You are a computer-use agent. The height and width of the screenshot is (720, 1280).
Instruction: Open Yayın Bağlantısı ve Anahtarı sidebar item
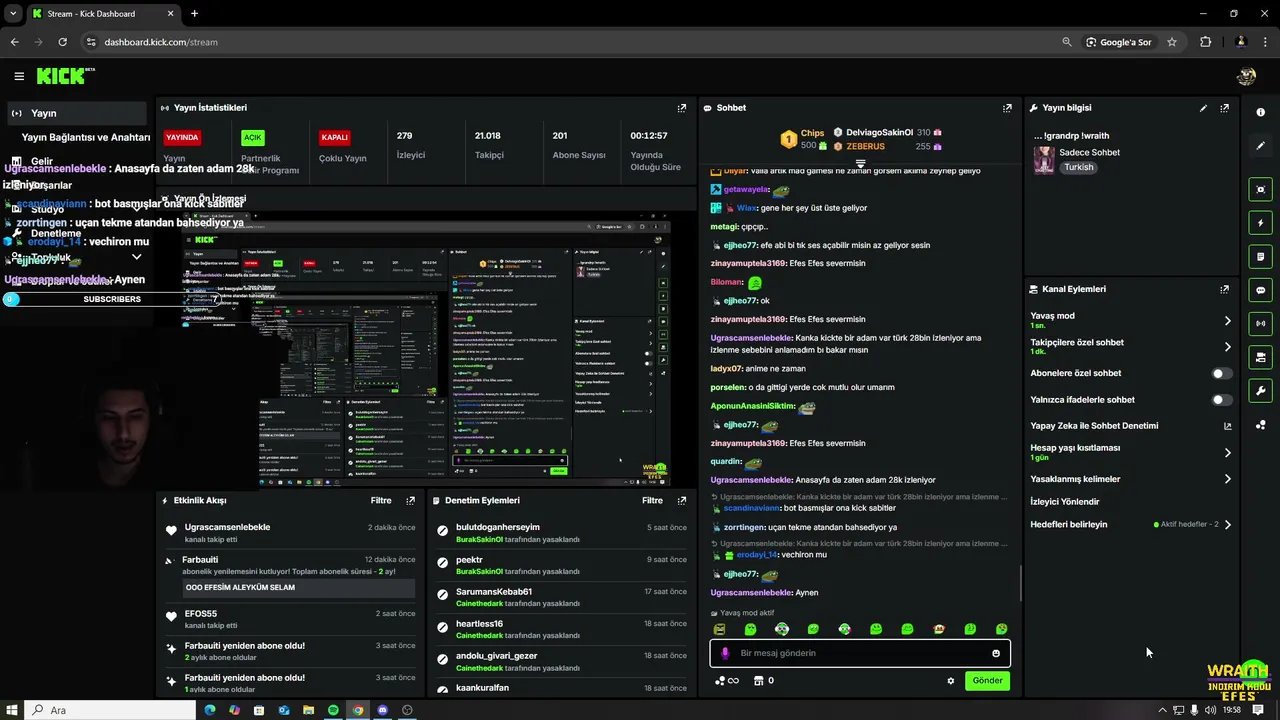86,137
